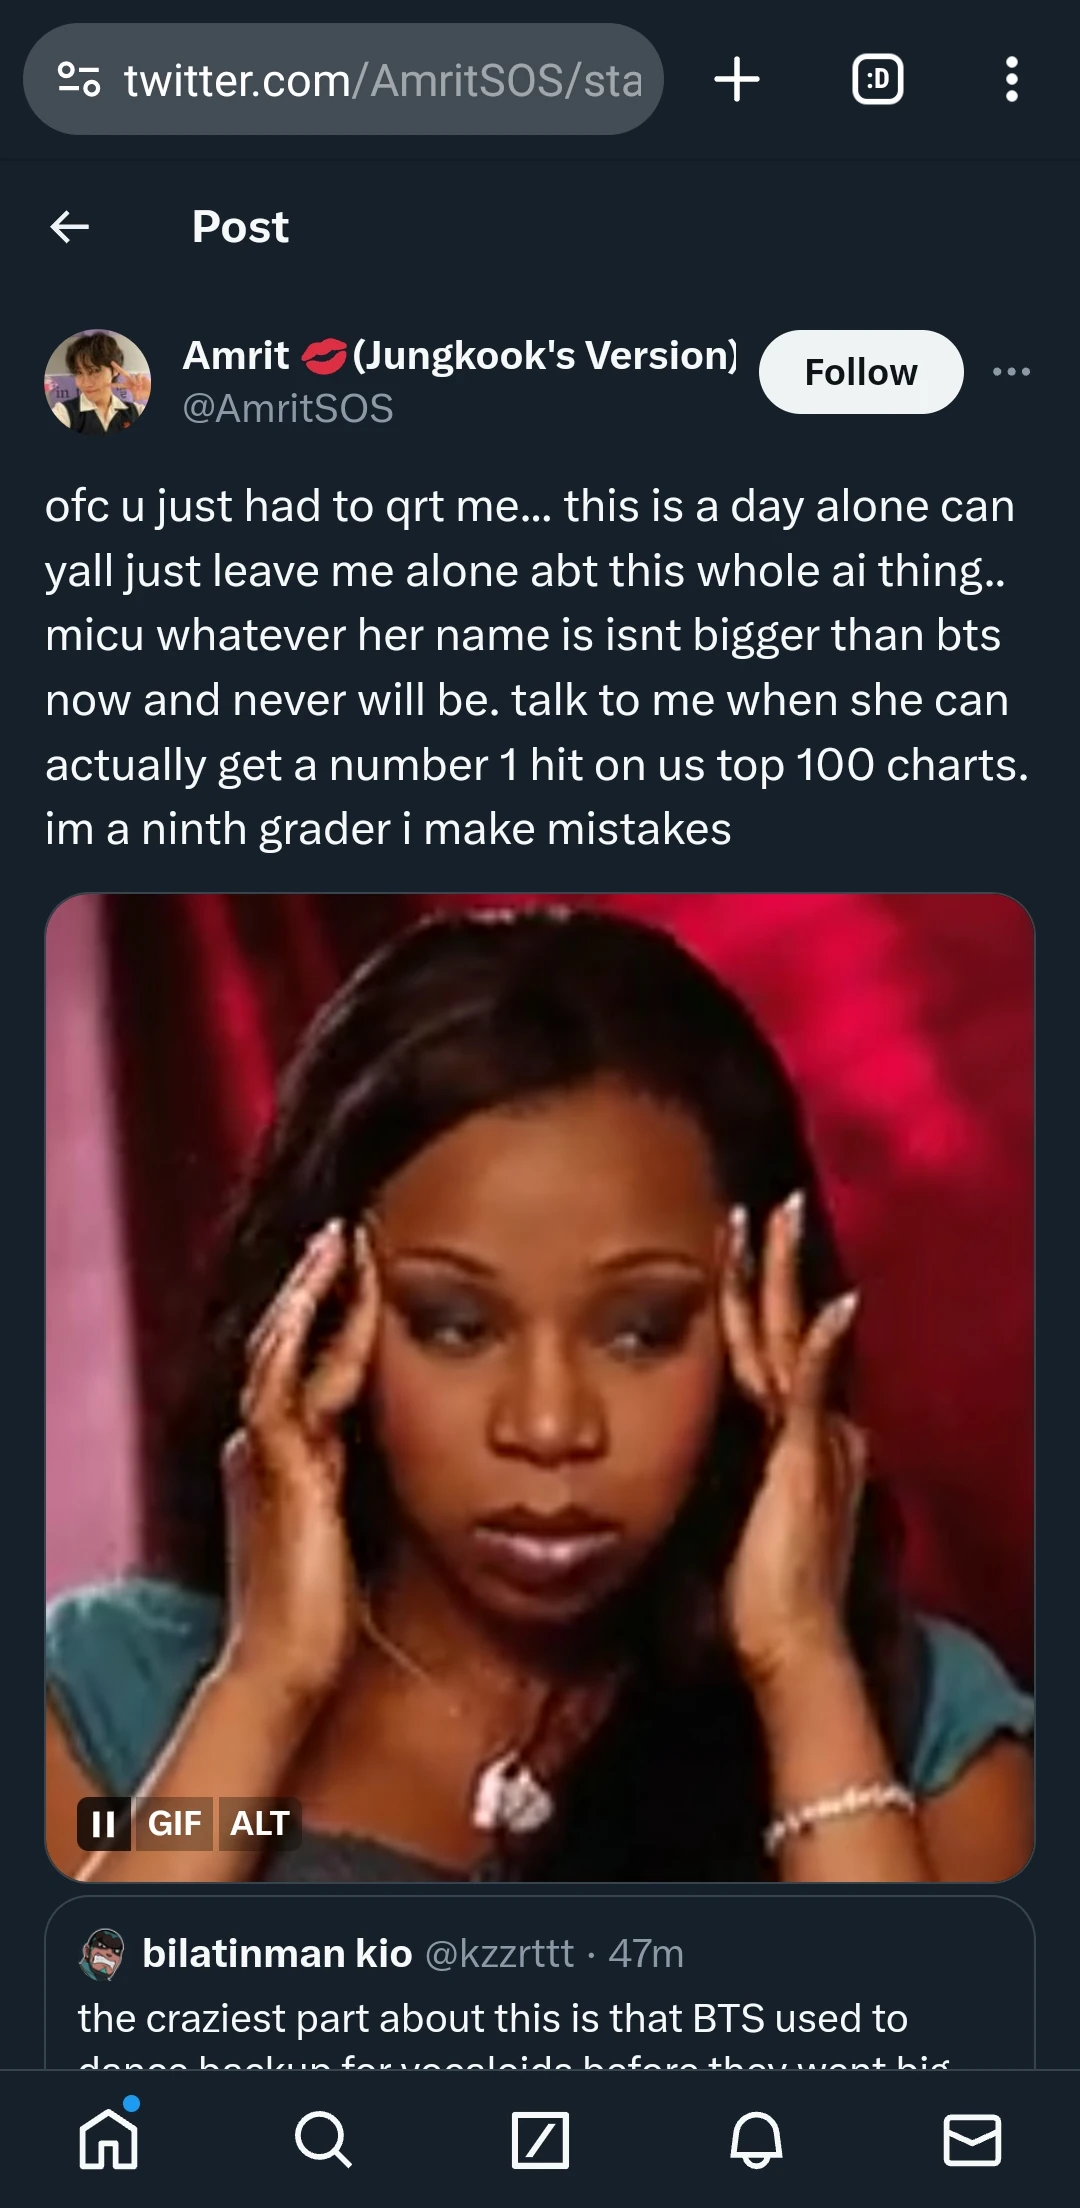Open the tweet's more options menu
1080x2208 pixels.
coord(1011,371)
